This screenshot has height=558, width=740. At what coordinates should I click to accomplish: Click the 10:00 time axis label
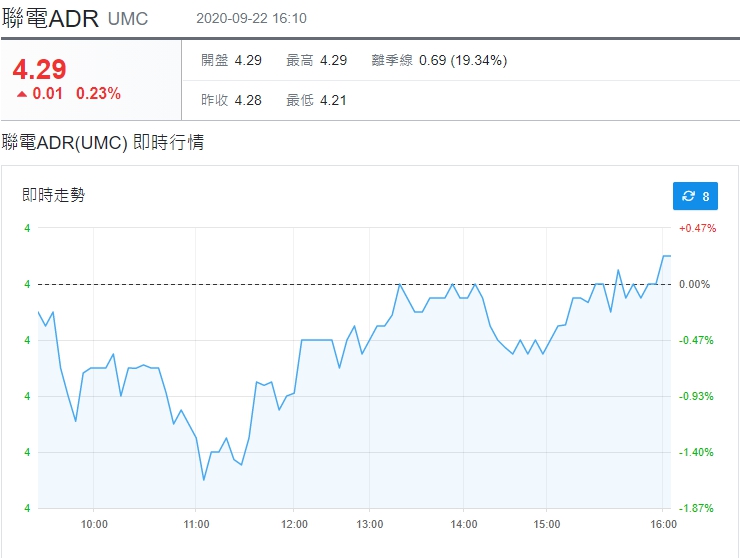click(94, 523)
